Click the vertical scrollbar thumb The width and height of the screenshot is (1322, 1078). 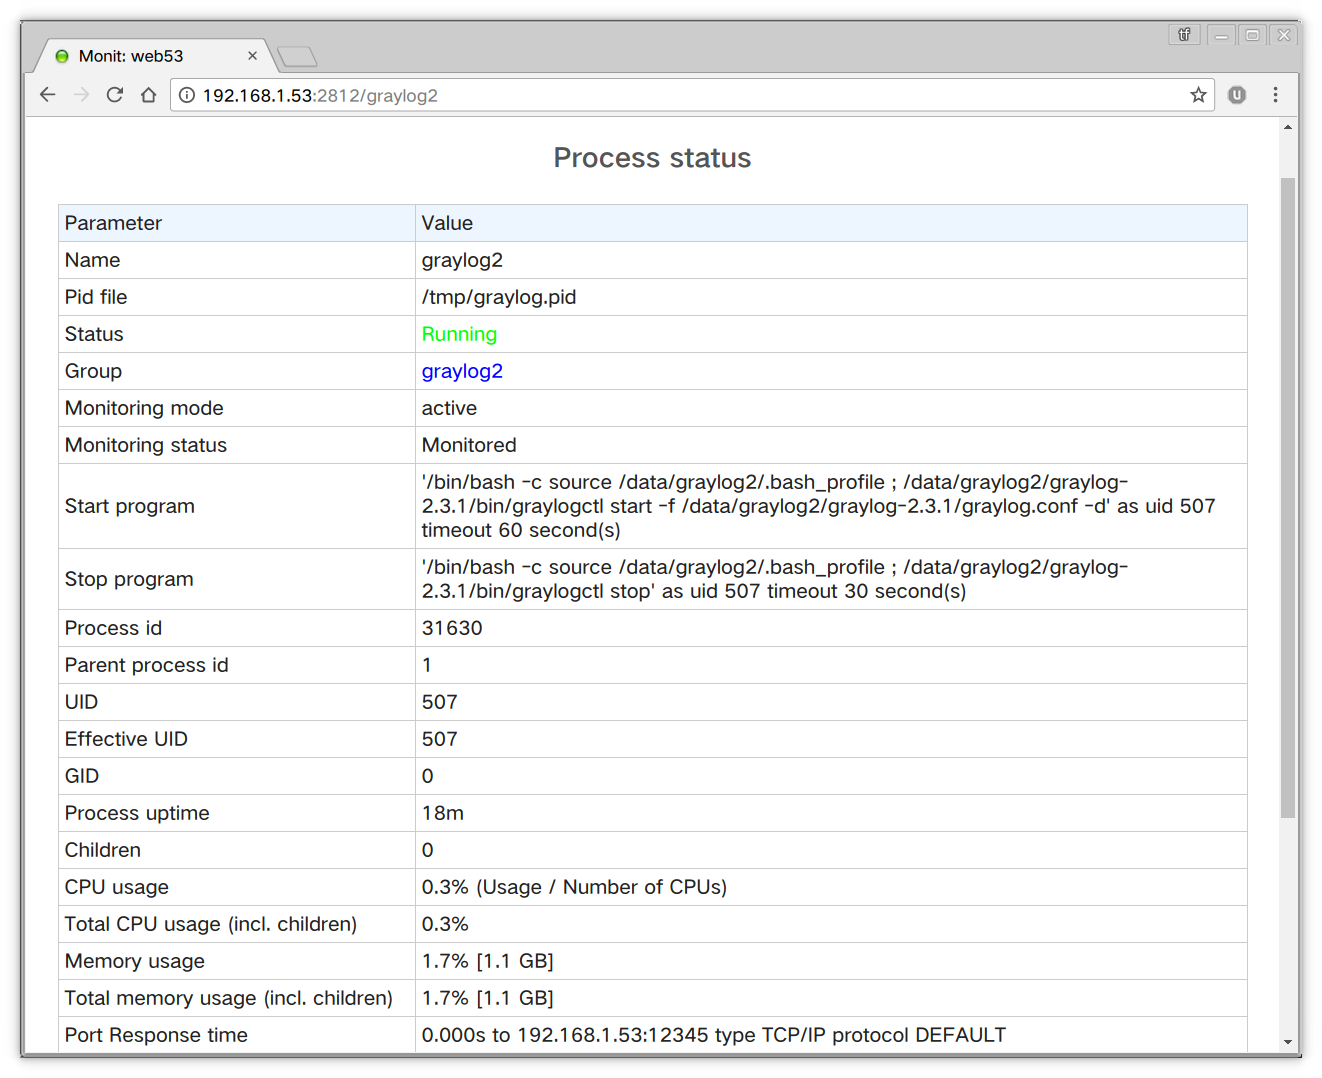[x=1288, y=500]
